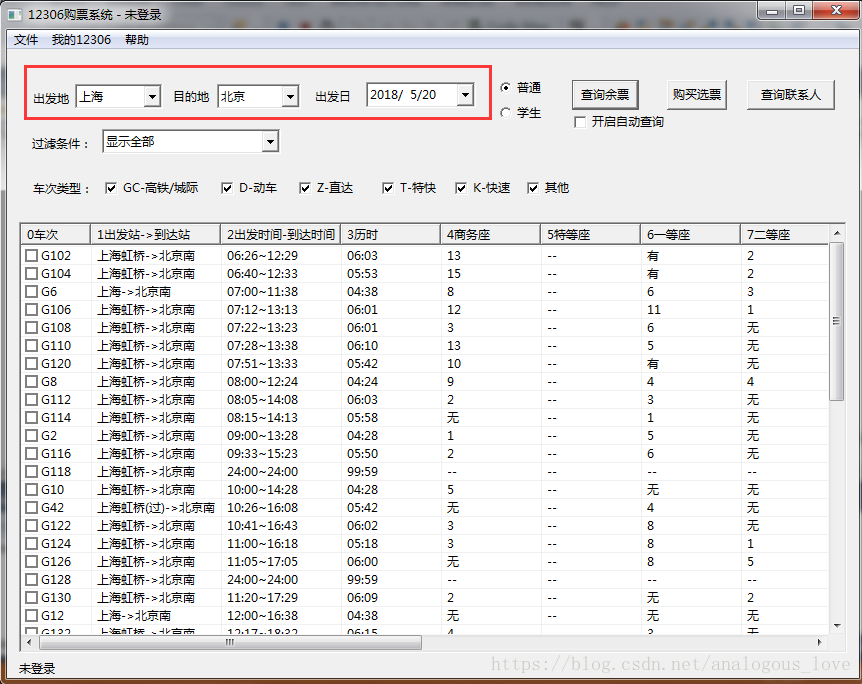Click the horizontal scrollbar thumb

coord(230,642)
